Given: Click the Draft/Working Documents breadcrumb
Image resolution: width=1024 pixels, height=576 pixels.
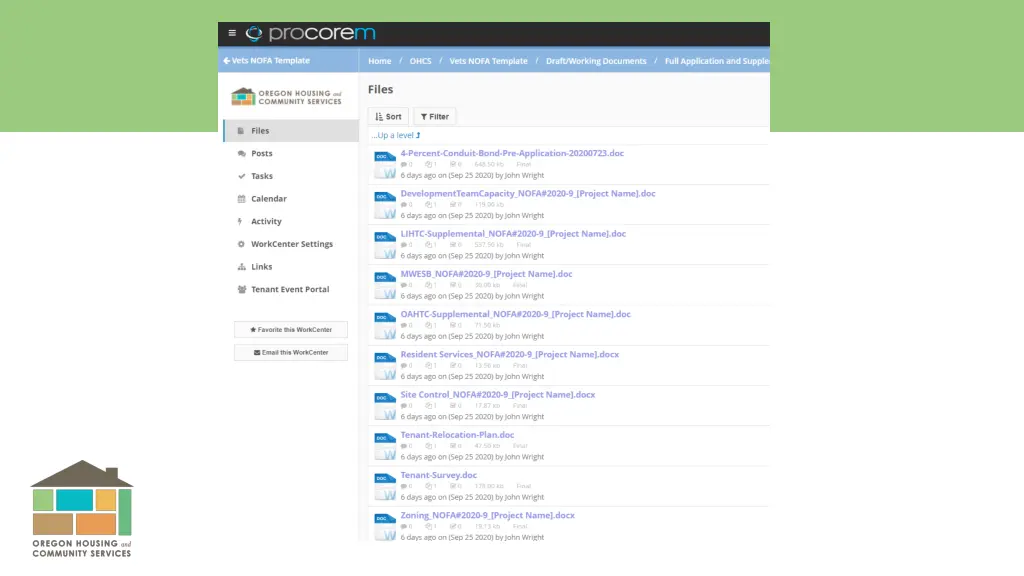Looking at the screenshot, I should click(x=596, y=61).
